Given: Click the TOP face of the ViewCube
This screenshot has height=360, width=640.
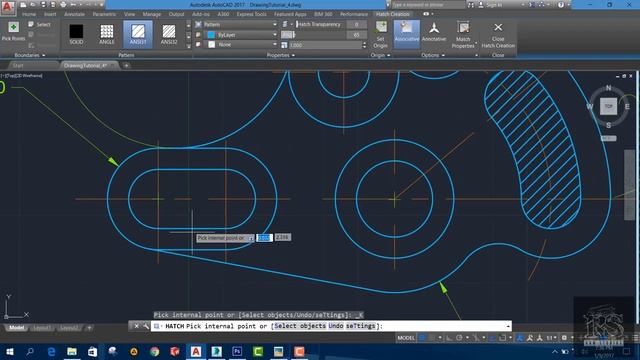Looking at the screenshot, I should coord(608,106).
